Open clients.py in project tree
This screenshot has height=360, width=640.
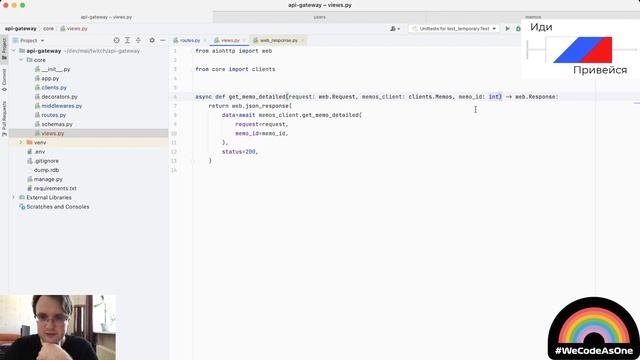tap(54, 88)
